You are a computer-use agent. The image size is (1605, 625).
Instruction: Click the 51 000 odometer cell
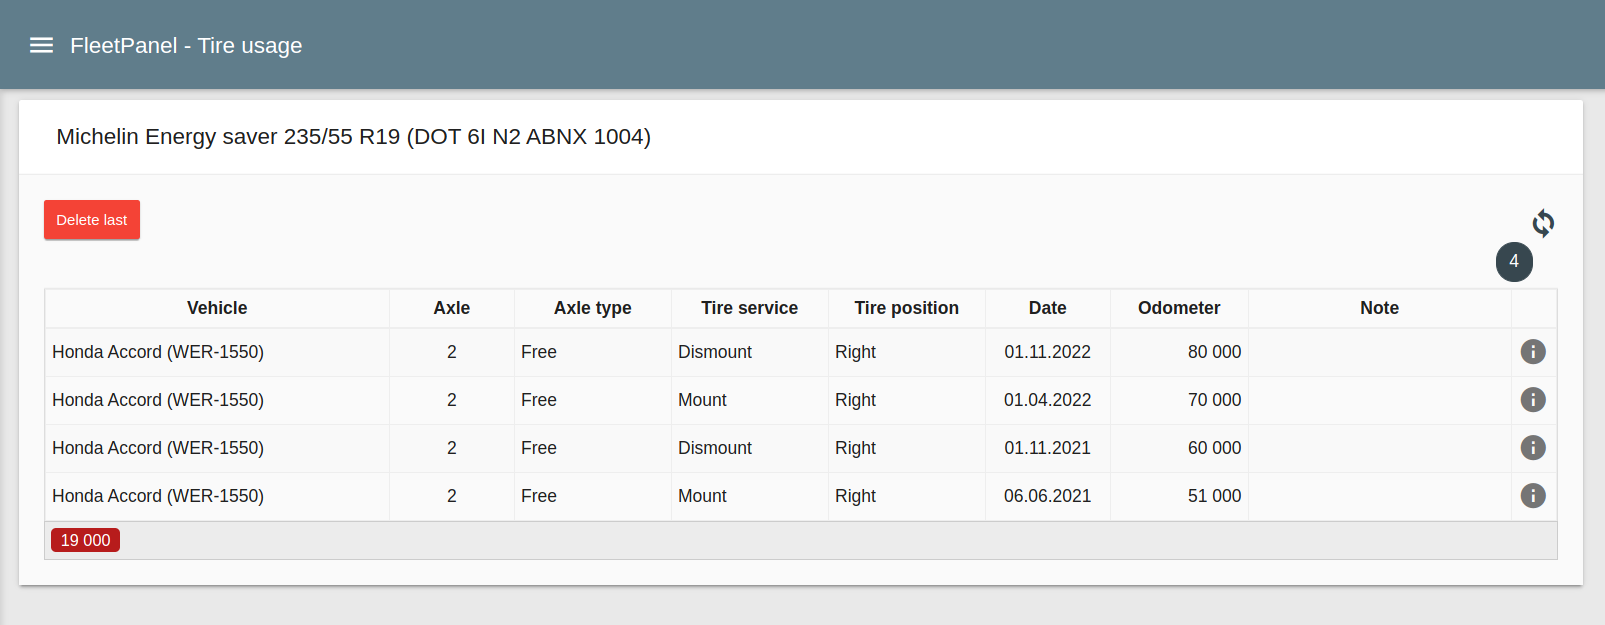tap(1214, 496)
